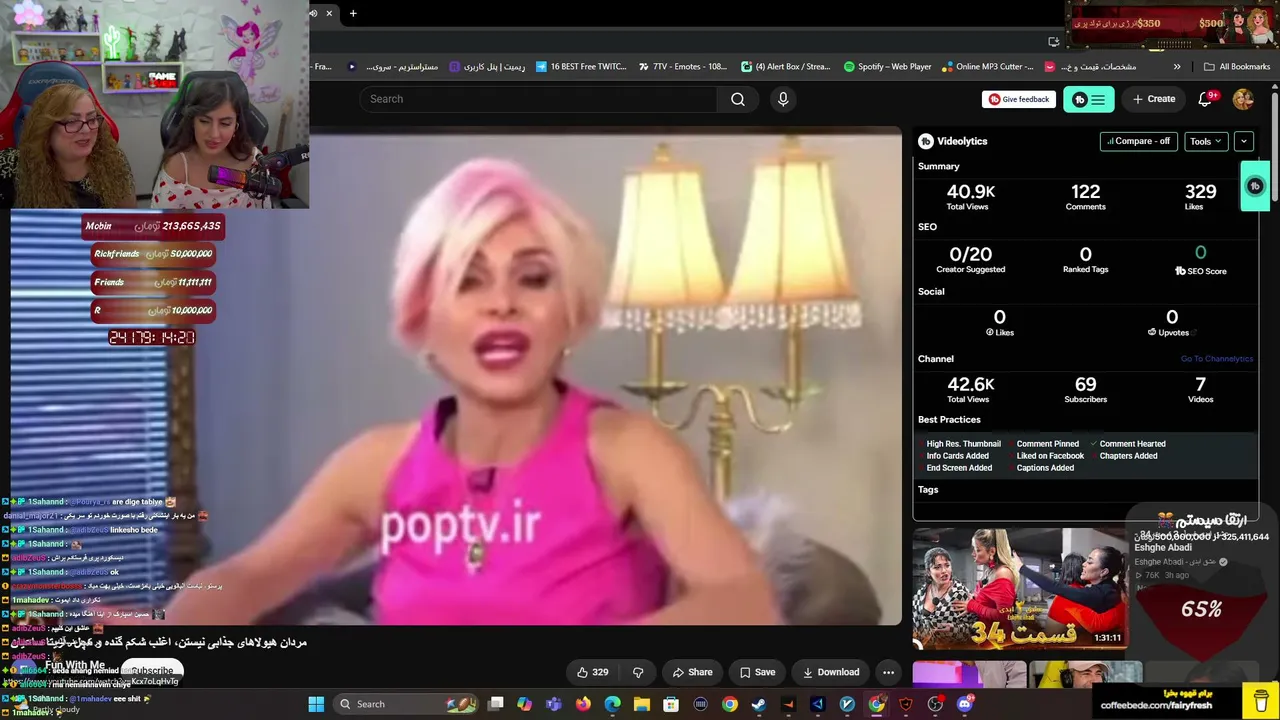
Task: Open the more actions ellipsis under the video
Action: 888,672
